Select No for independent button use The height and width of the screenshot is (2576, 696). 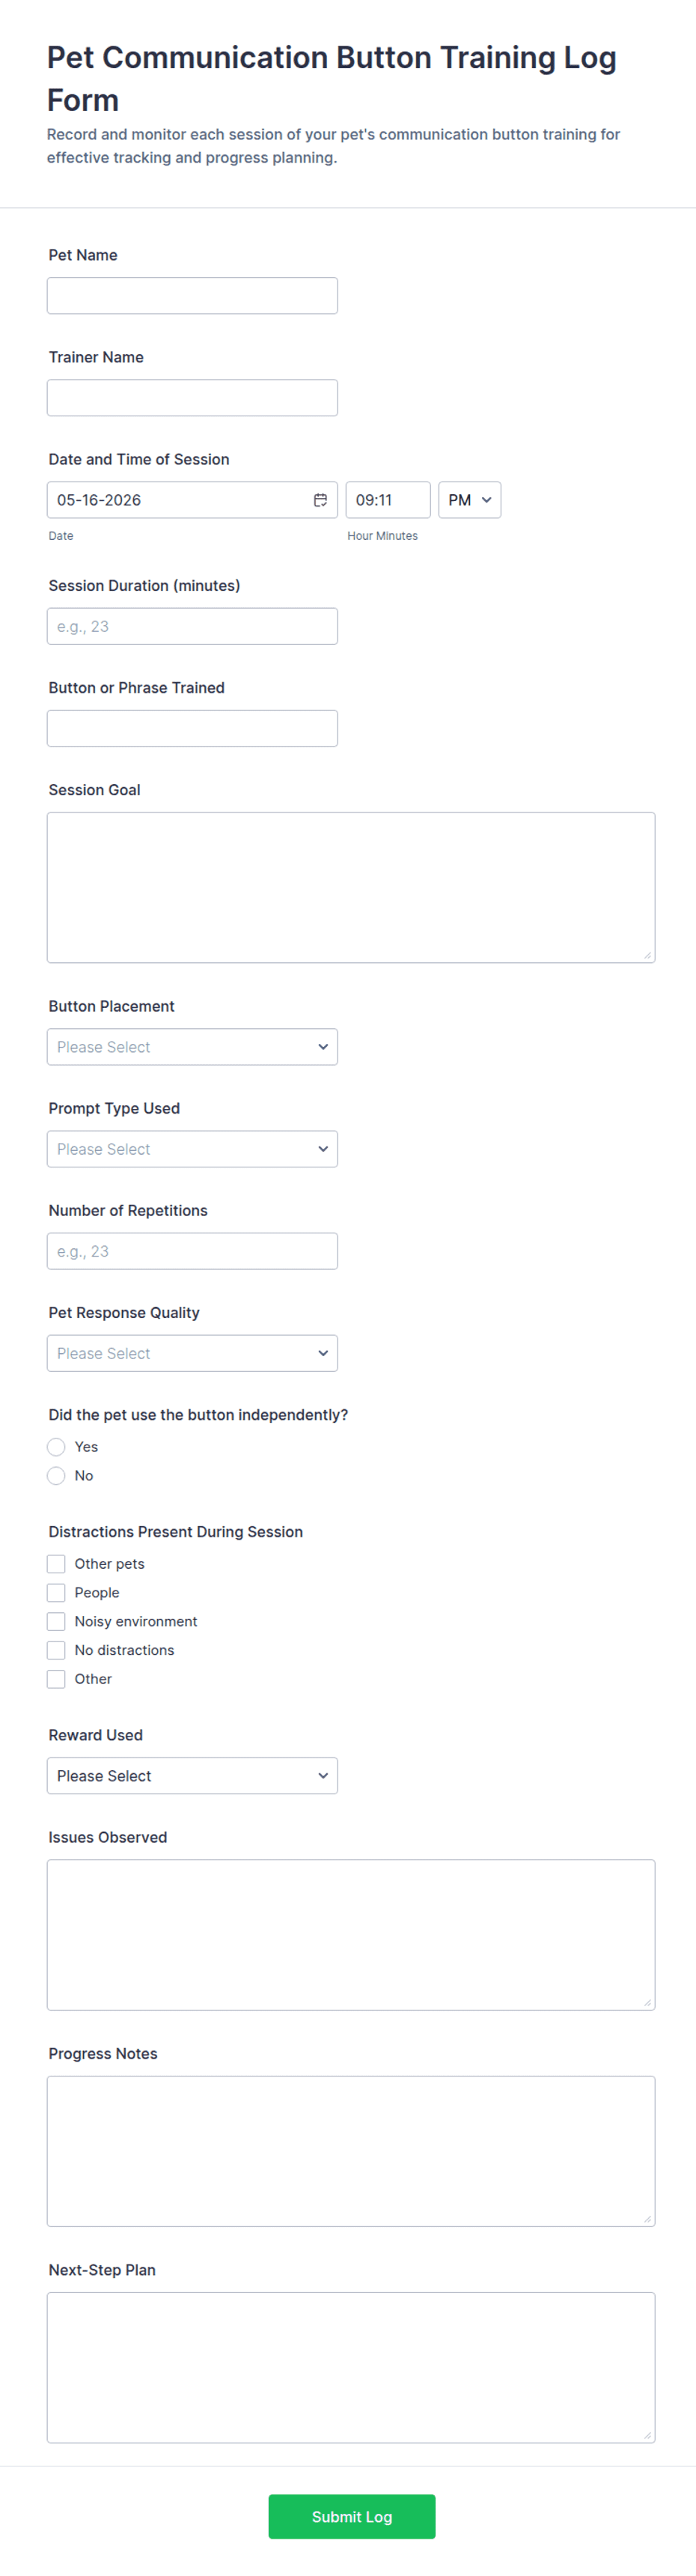click(56, 1476)
